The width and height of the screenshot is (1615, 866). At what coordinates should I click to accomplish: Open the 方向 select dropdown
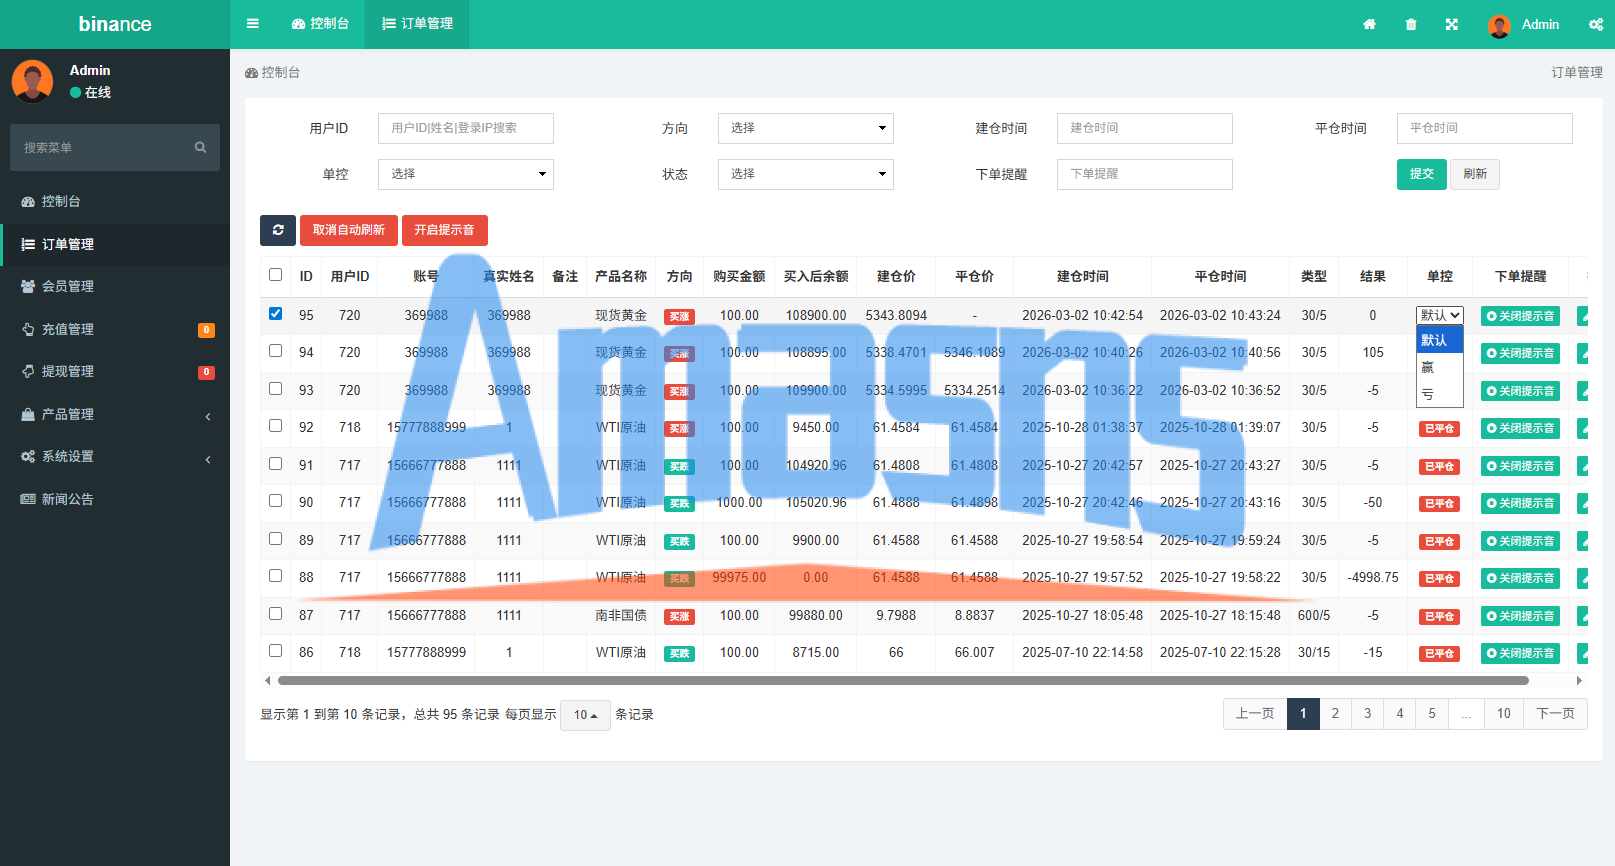(805, 128)
